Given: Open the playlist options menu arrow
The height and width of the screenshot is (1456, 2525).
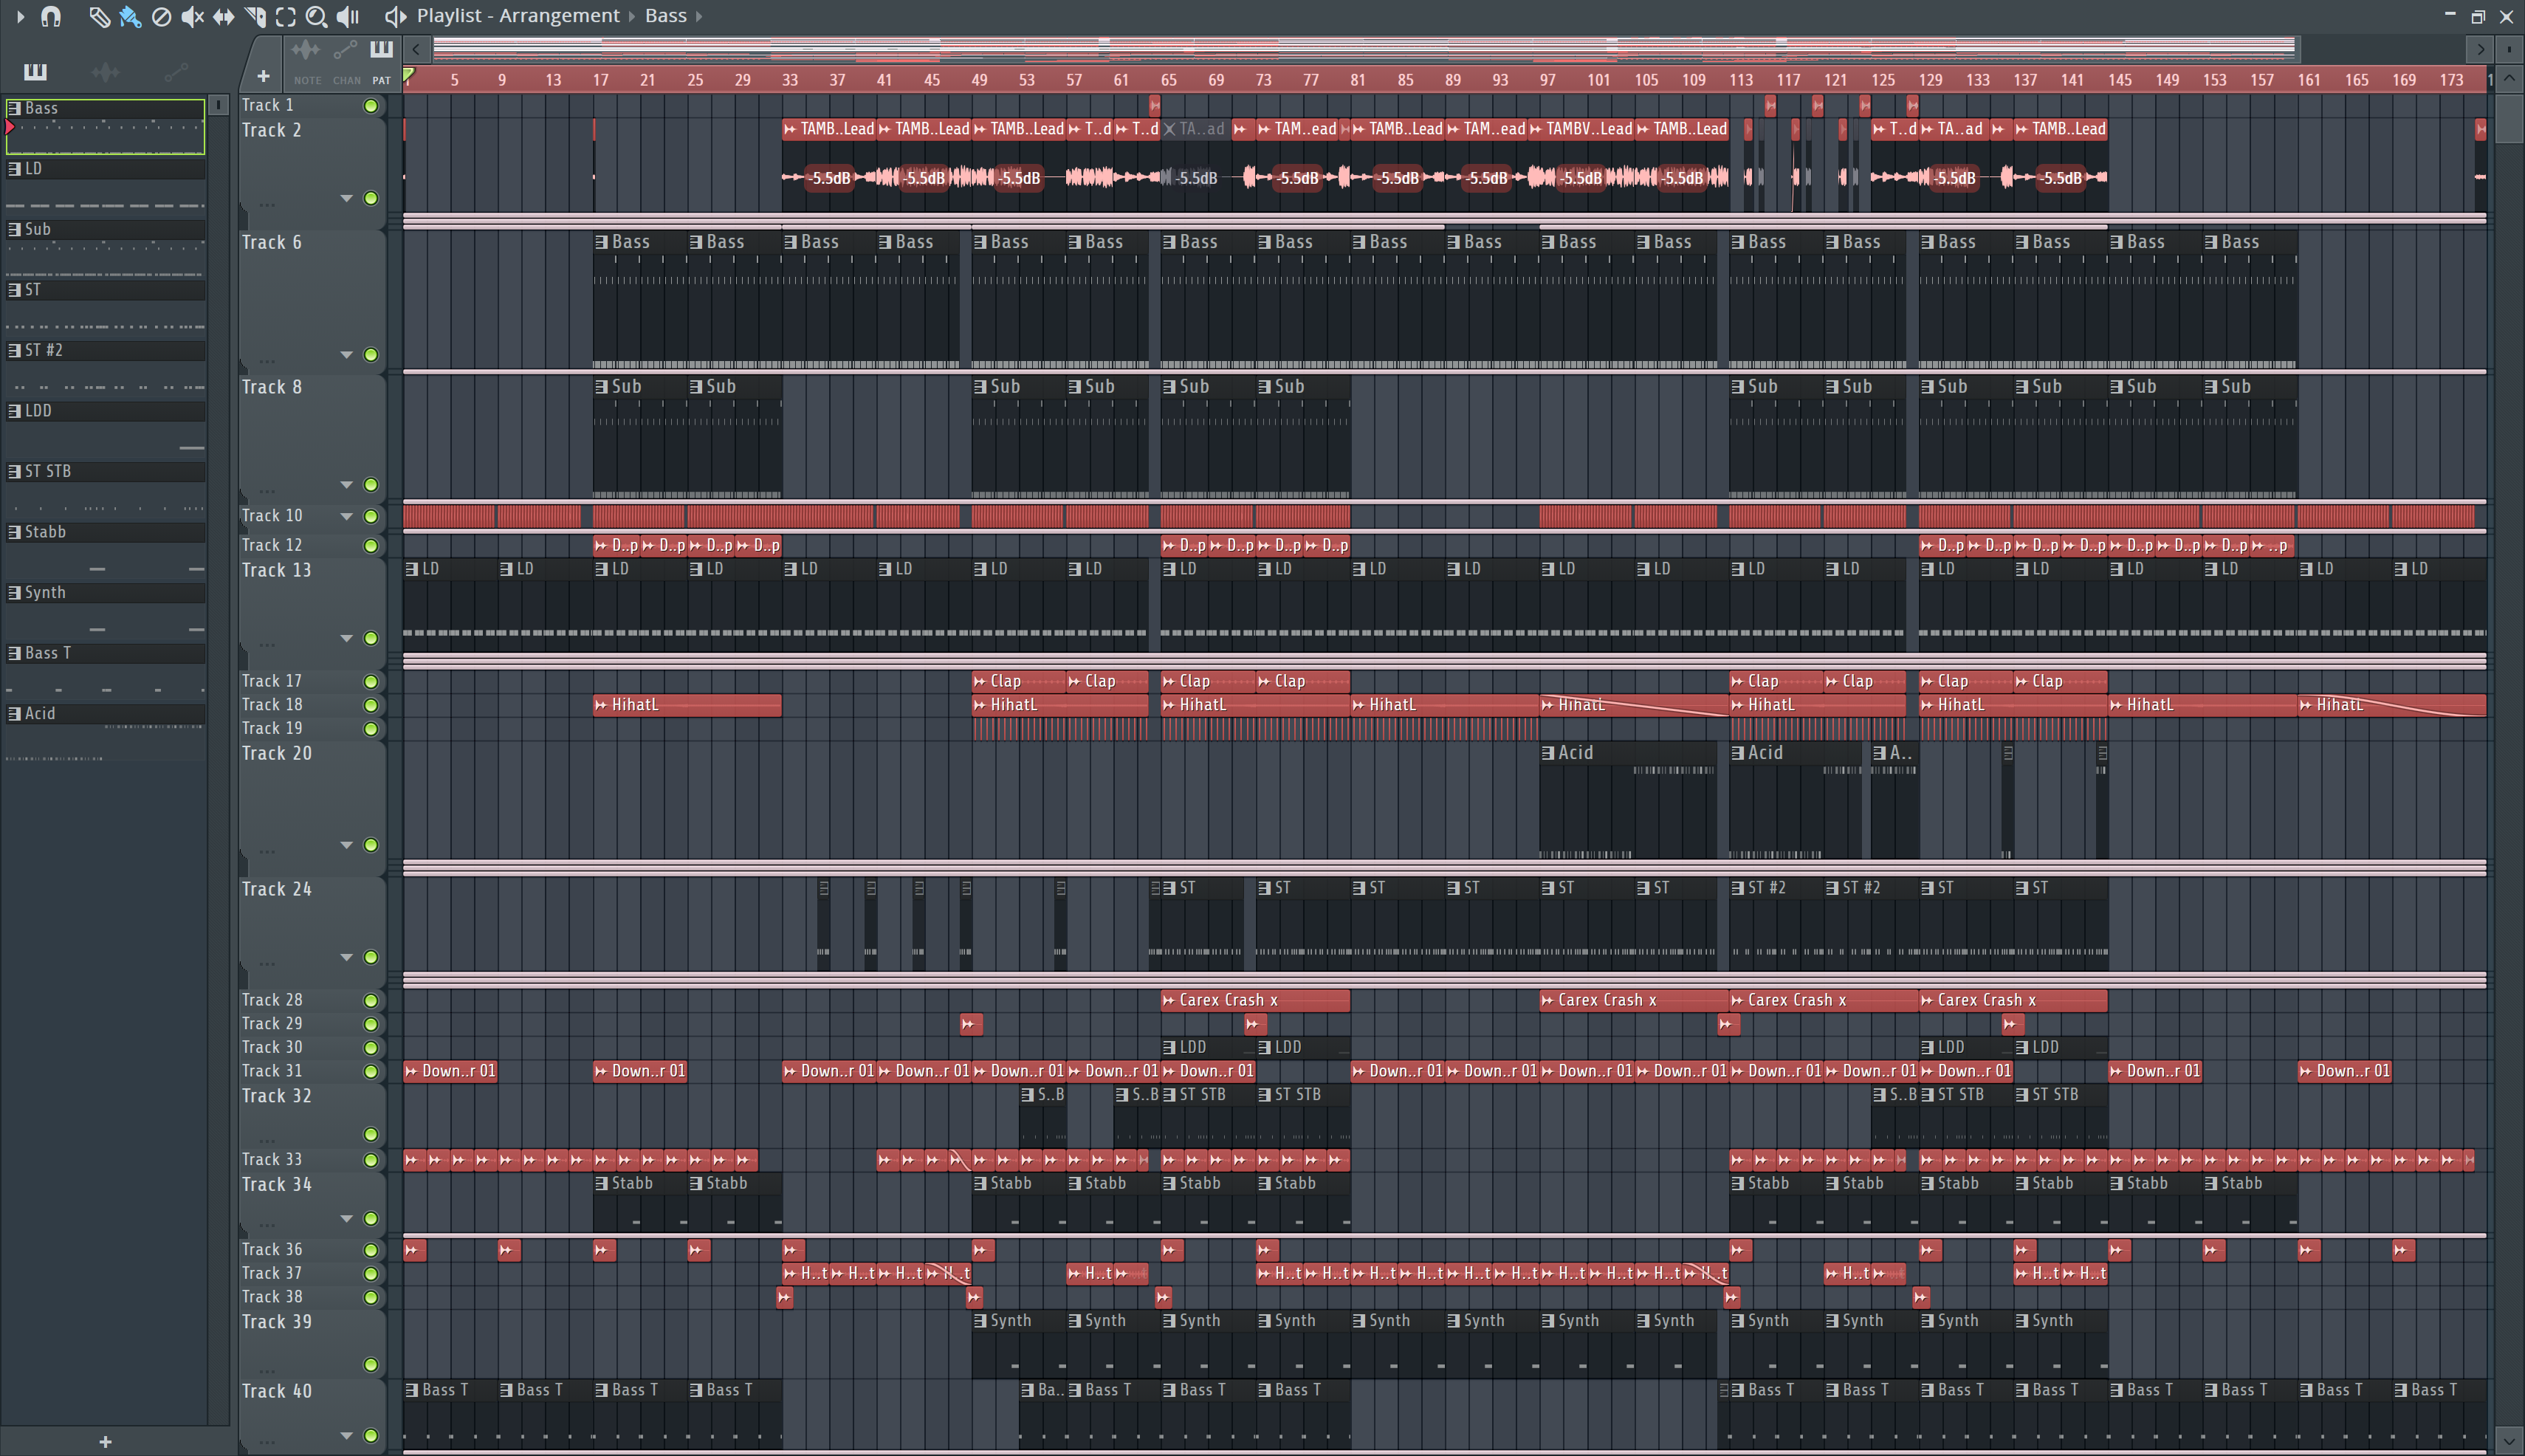Looking at the screenshot, I should [20, 16].
